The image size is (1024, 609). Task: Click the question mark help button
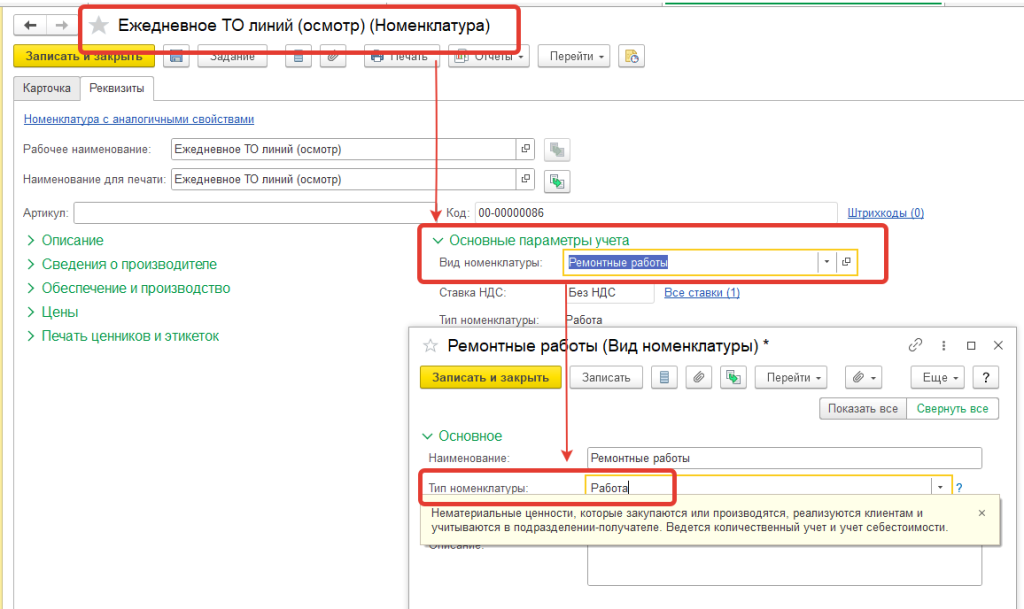(x=986, y=377)
